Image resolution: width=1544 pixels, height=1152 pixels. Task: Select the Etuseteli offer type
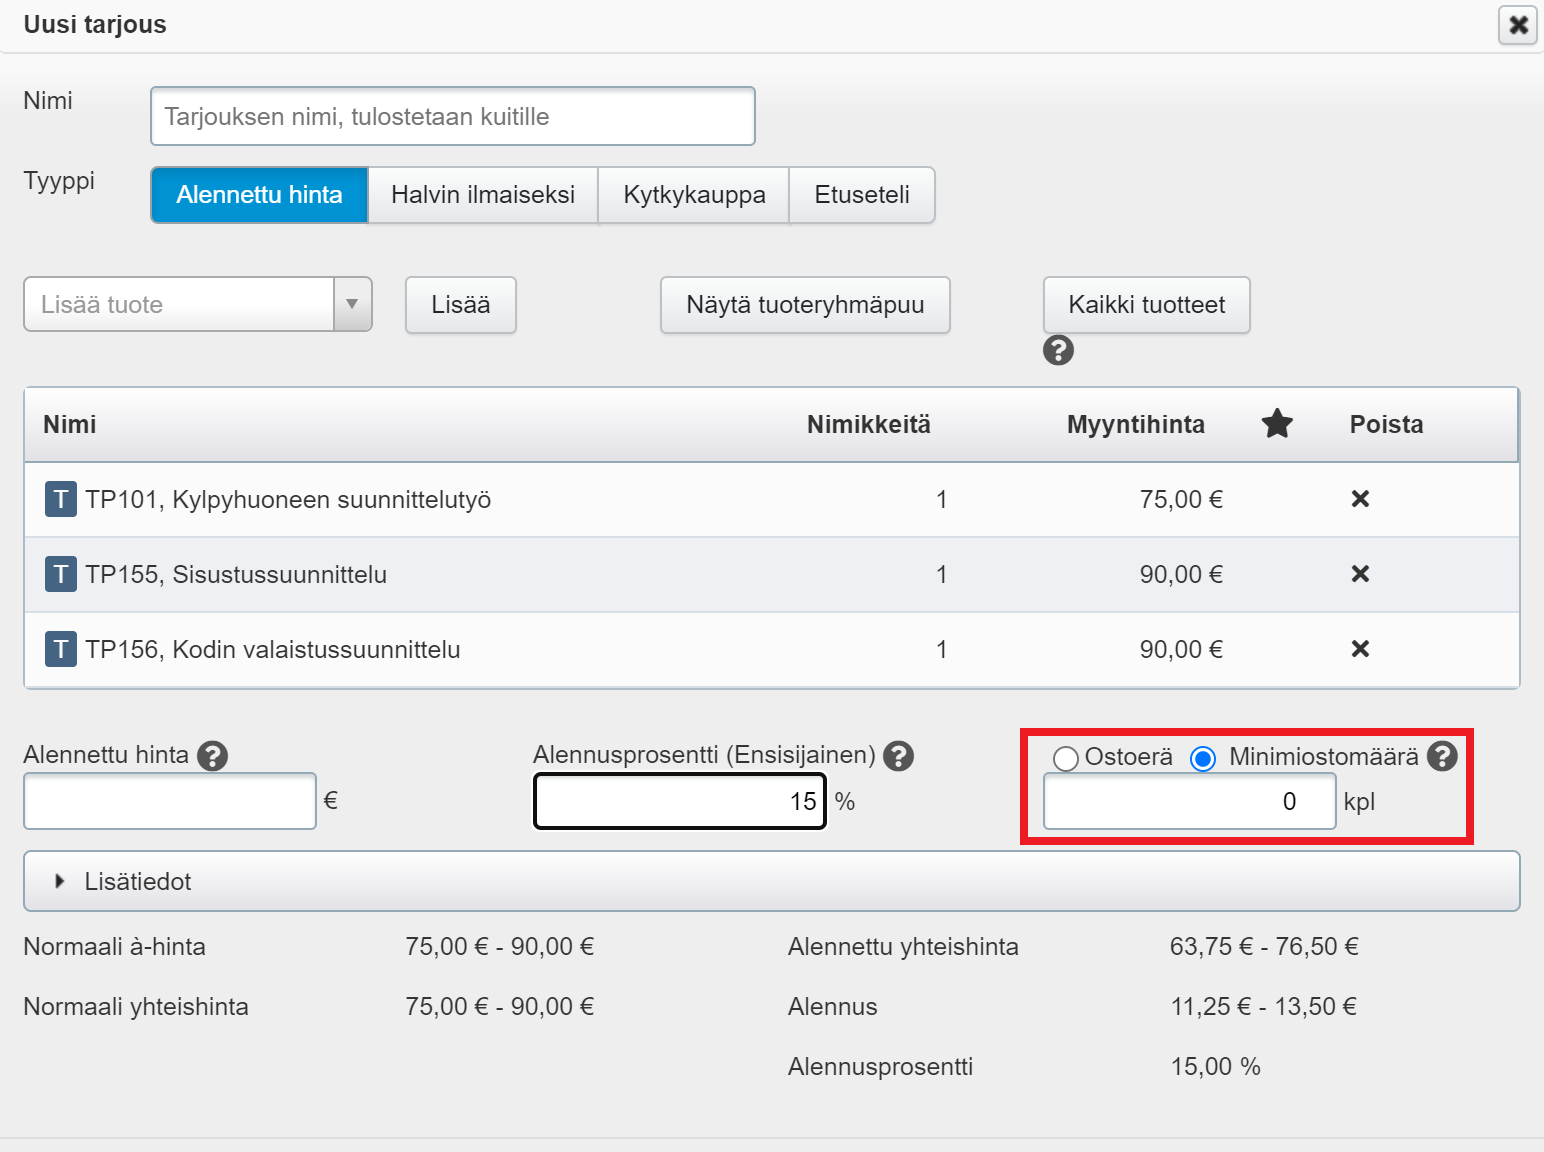coord(862,195)
